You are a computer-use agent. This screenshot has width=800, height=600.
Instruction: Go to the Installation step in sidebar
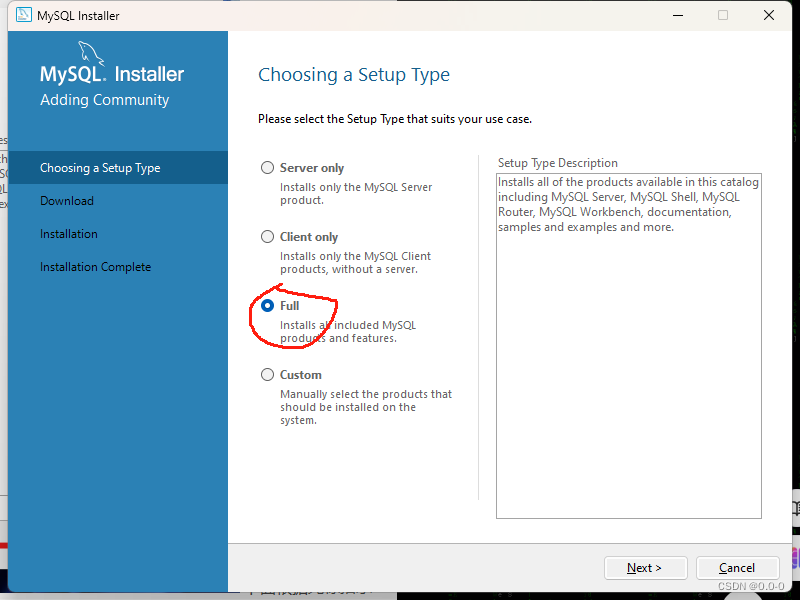69,234
